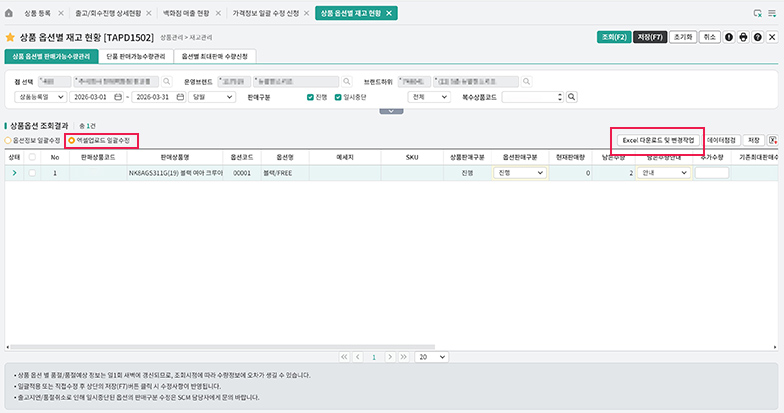The width and height of the screenshot is (784, 413).
Task: Open the calendar for end date 2026-03-31
Action: (x=180, y=97)
